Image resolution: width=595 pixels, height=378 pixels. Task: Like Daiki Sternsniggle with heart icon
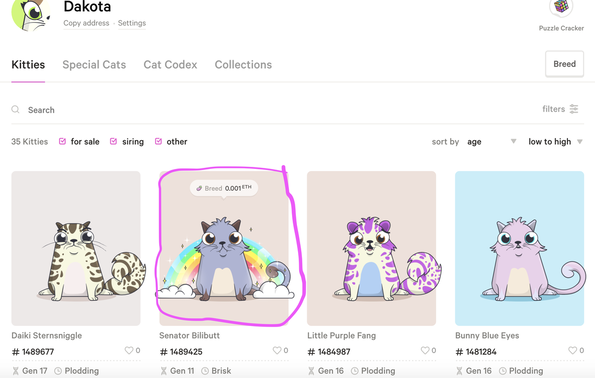tap(129, 350)
